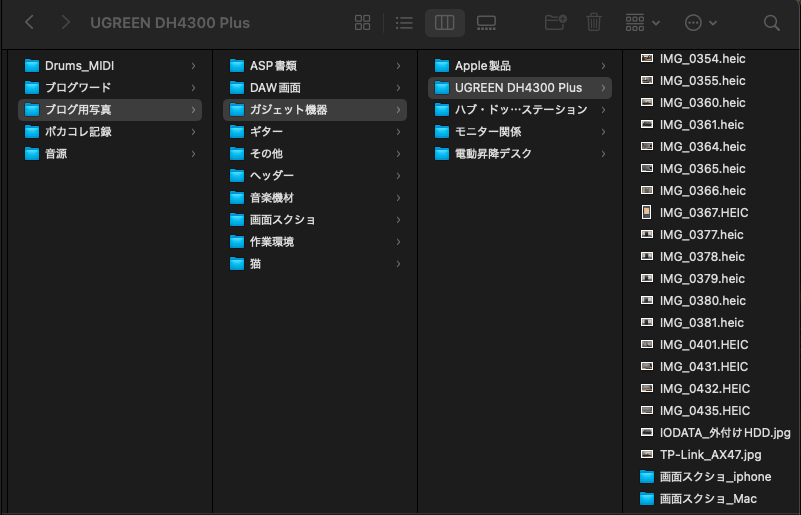Open the ギター folder
Screen dimensions: 801x515
pyautogui.click(x=266, y=132)
